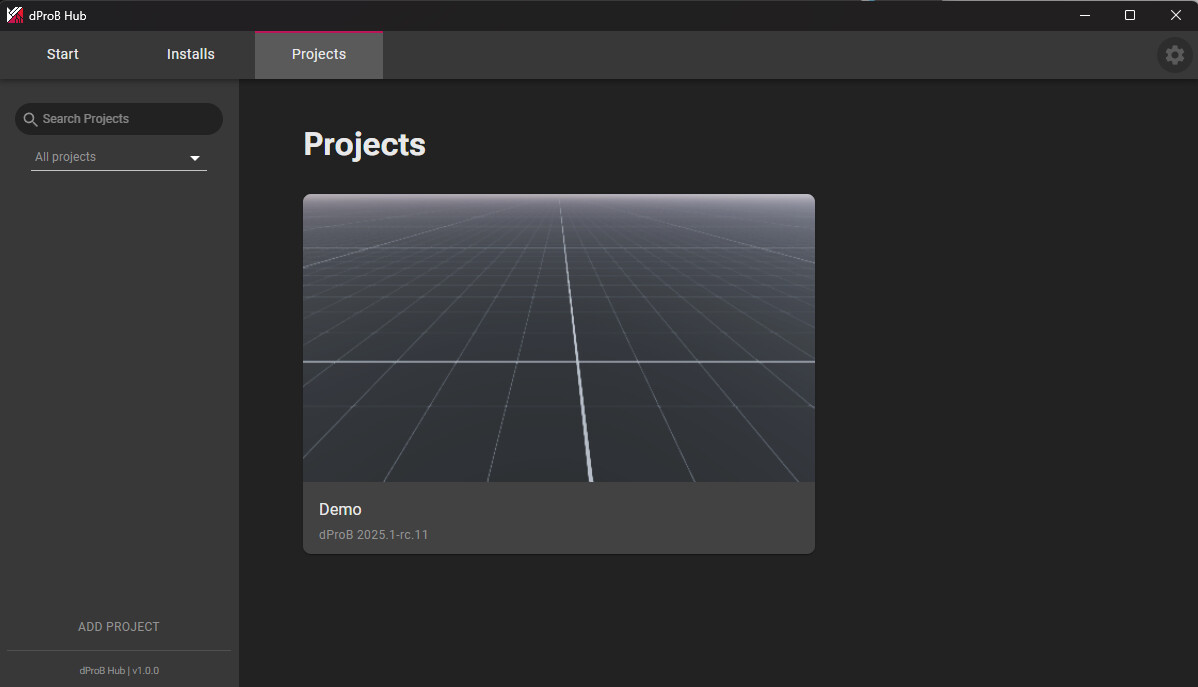Go to the Installs tab
Image resolution: width=1198 pixels, height=687 pixels.
[x=190, y=54]
